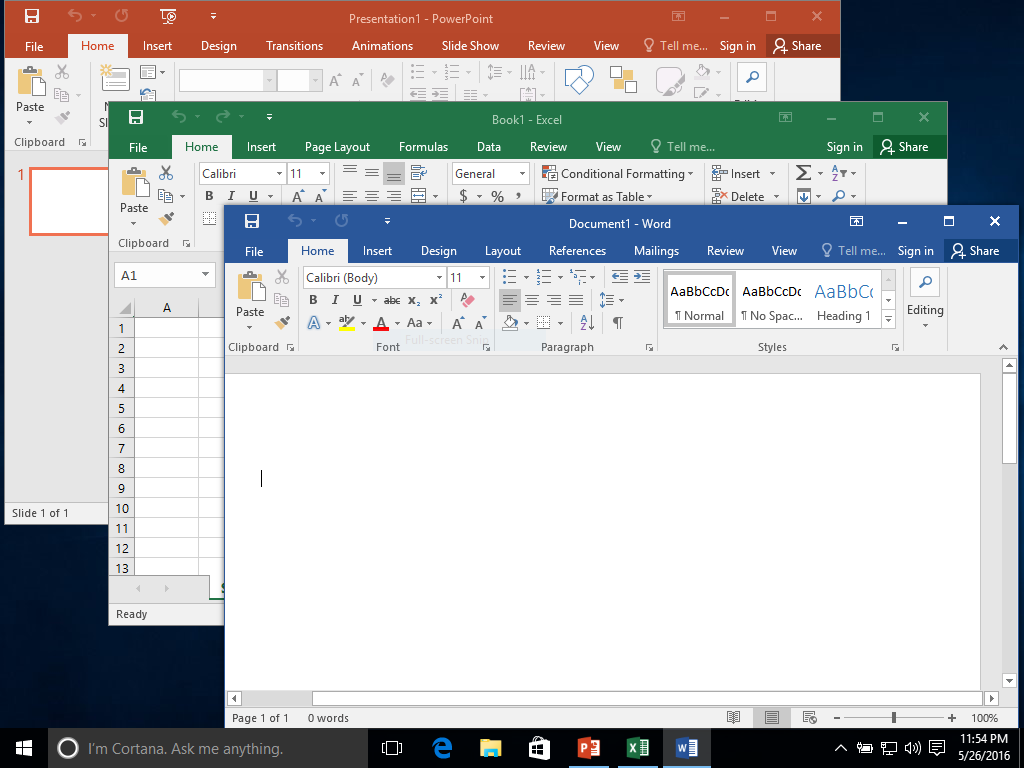The width and height of the screenshot is (1024, 768).
Task: Click Copy icon in Word clipboard group
Action: coord(281,300)
